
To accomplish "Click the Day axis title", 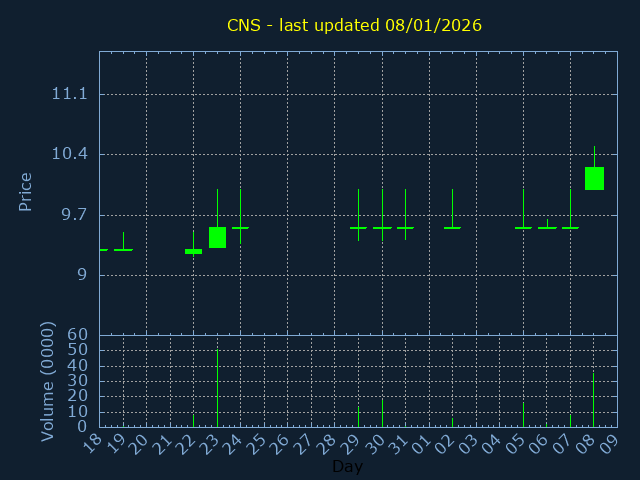I will pyautogui.click(x=347, y=467).
